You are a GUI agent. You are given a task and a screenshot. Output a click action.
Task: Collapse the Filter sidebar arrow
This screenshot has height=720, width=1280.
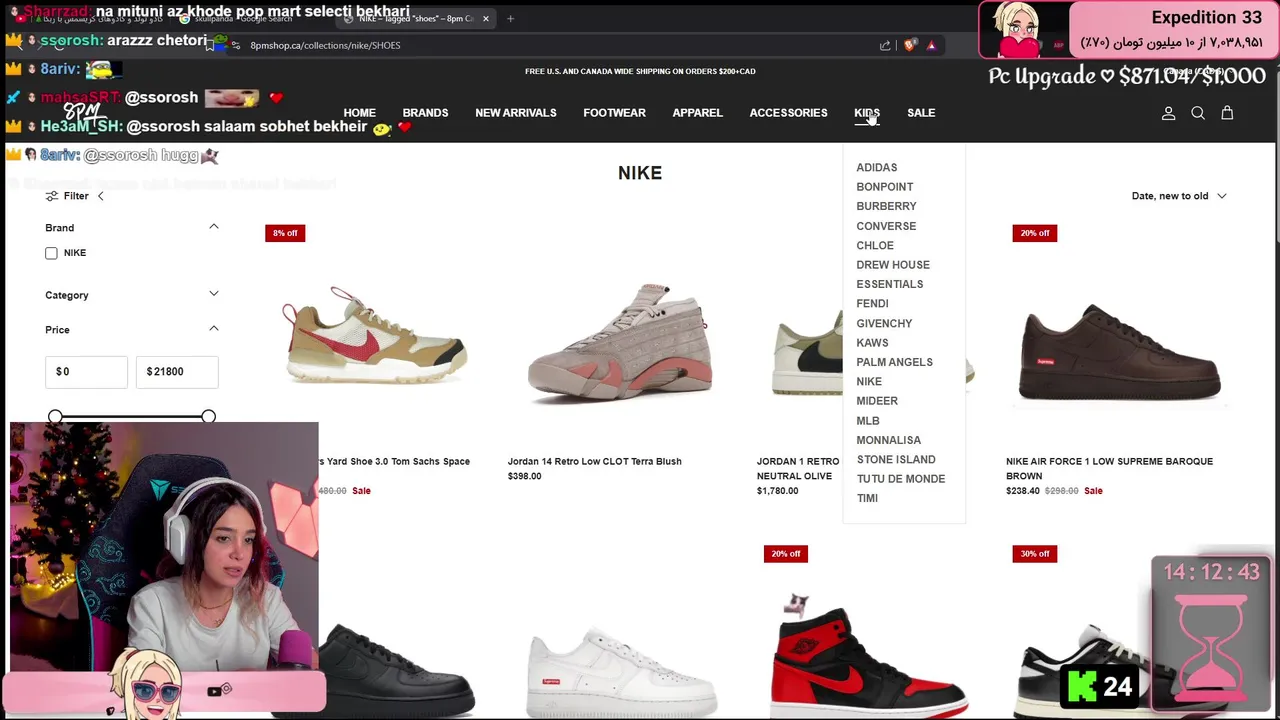coord(100,196)
